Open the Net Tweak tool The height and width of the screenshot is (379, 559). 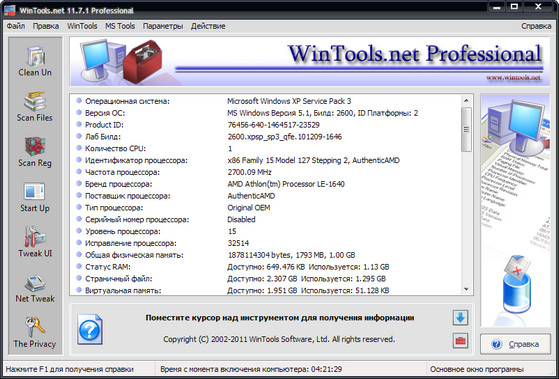(35, 288)
